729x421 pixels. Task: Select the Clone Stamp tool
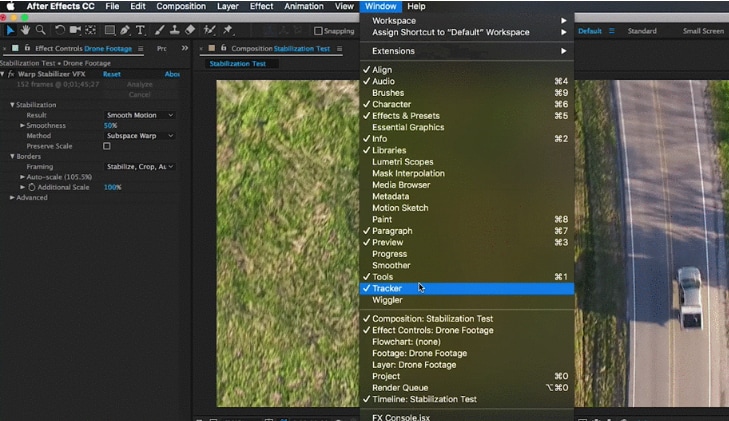click(174, 30)
